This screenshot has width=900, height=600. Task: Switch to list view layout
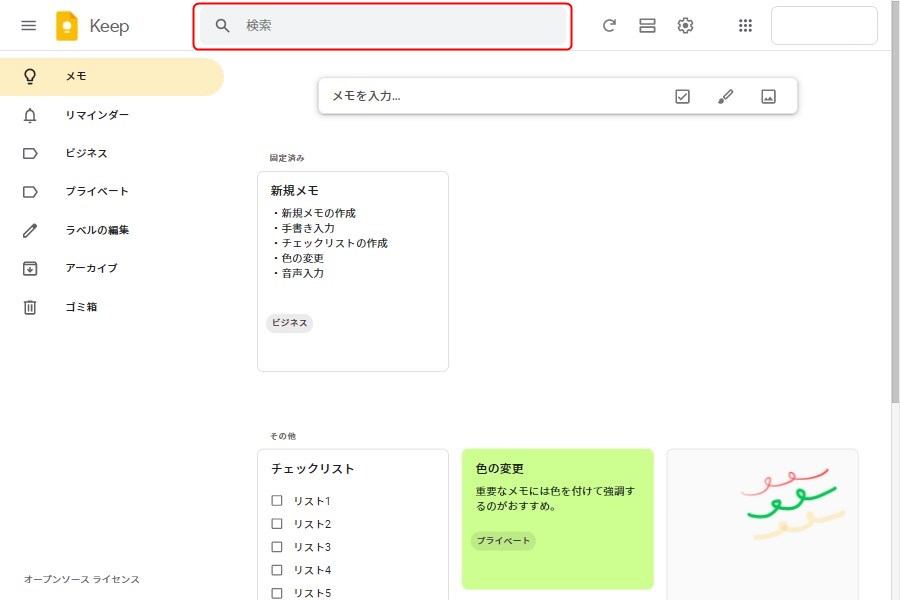tap(647, 26)
